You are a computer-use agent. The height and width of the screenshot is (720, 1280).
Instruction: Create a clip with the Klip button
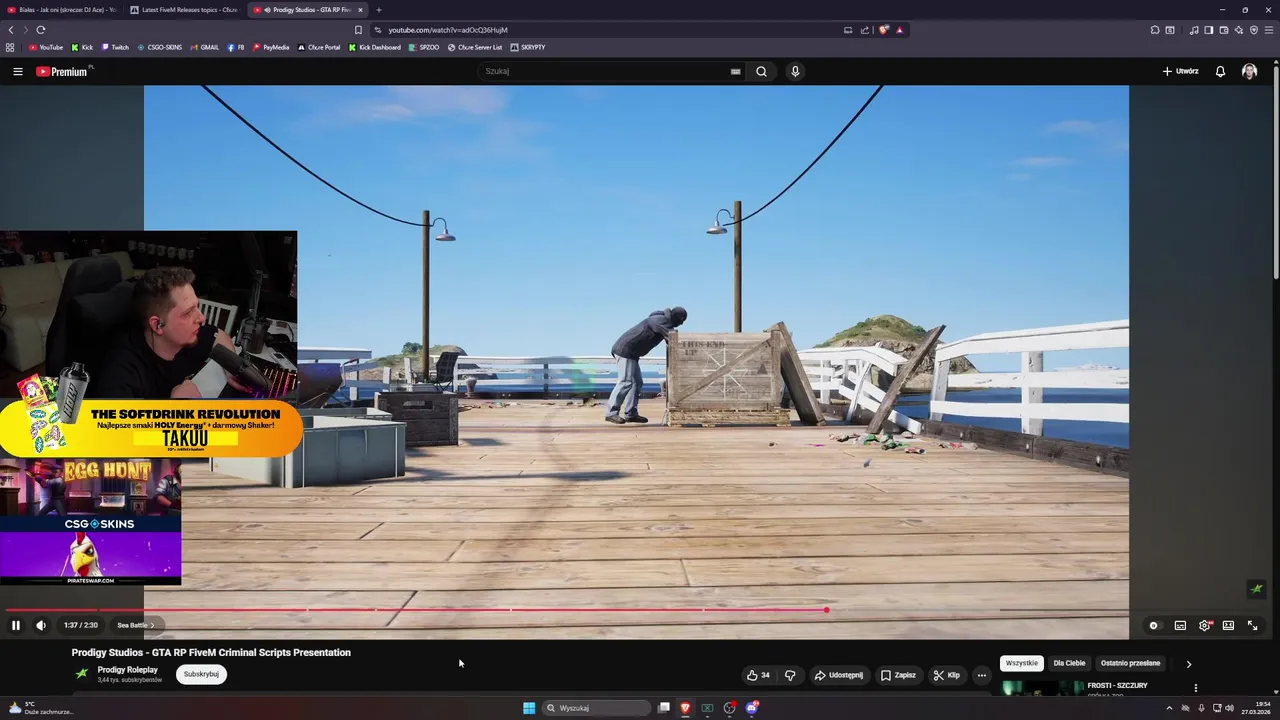[x=946, y=675]
